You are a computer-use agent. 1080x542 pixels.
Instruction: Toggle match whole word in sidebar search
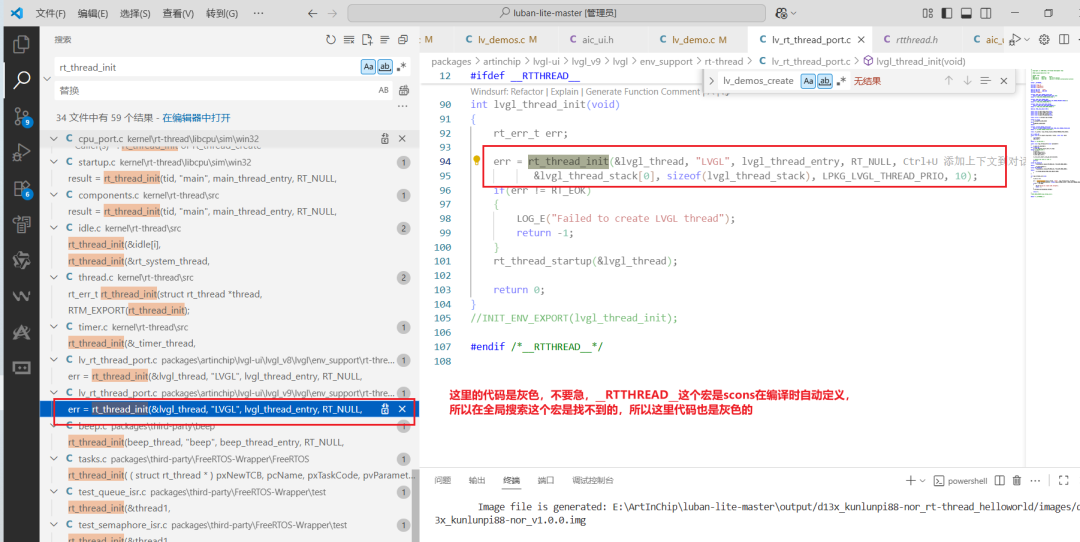[385, 67]
